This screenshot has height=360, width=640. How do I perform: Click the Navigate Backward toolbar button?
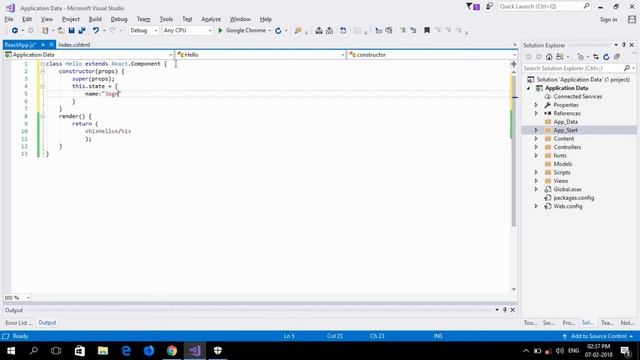pyautogui.click(x=15, y=31)
